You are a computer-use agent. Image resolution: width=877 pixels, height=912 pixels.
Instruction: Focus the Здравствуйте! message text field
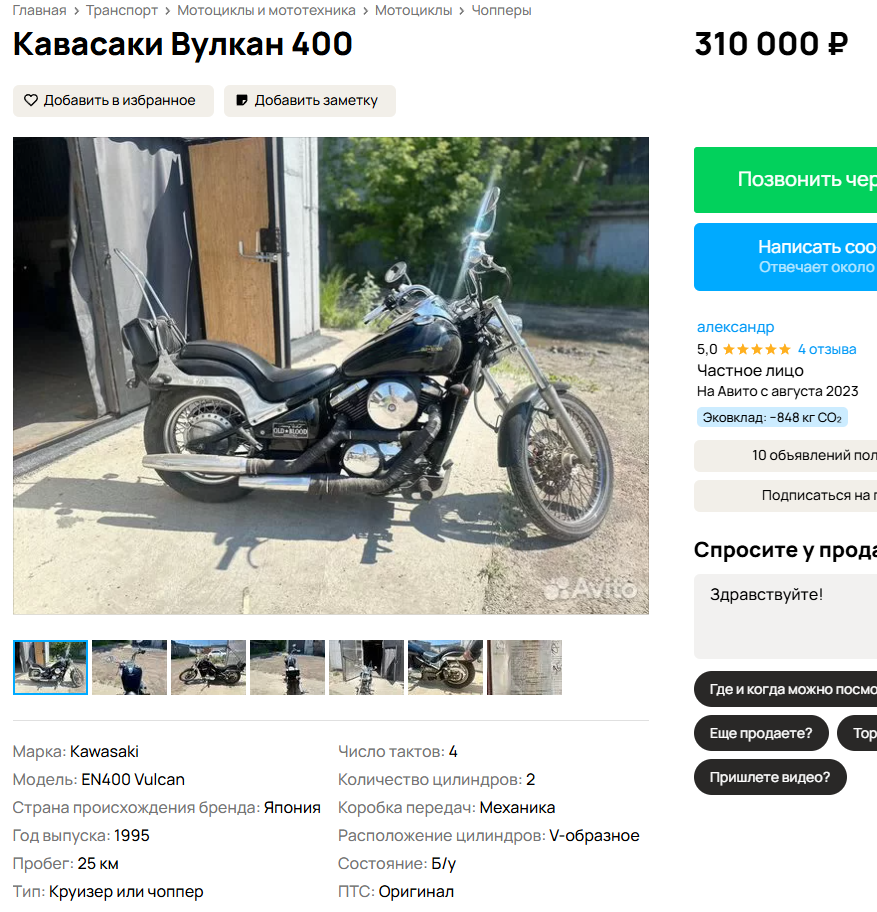point(785,617)
